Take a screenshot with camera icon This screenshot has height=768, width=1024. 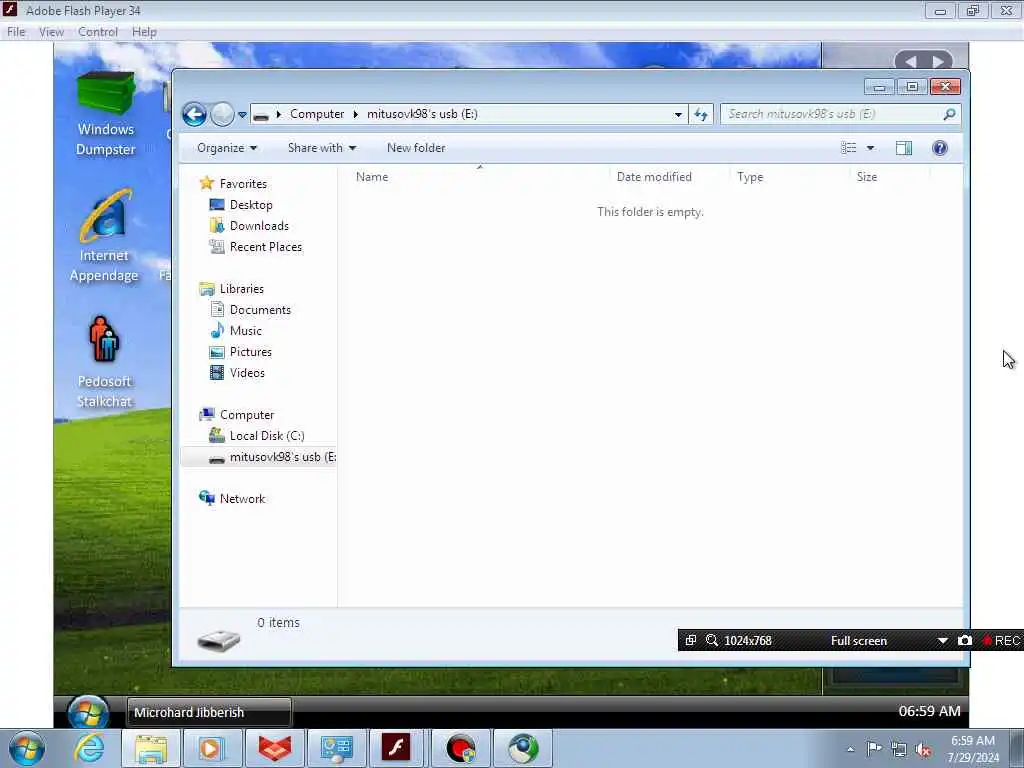pyautogui.click(x=965, y=641)
